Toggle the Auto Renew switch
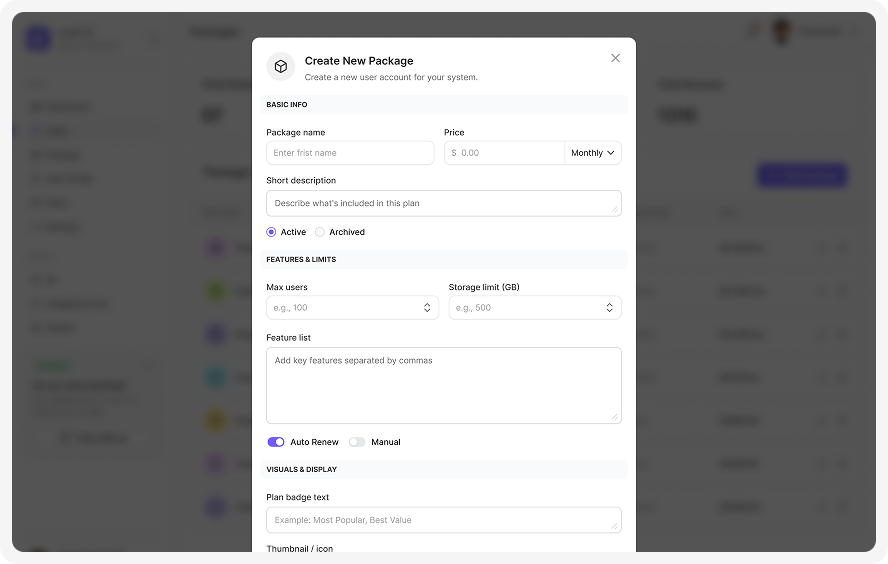This screenshot has height=564, width=888. click(276, 442)
